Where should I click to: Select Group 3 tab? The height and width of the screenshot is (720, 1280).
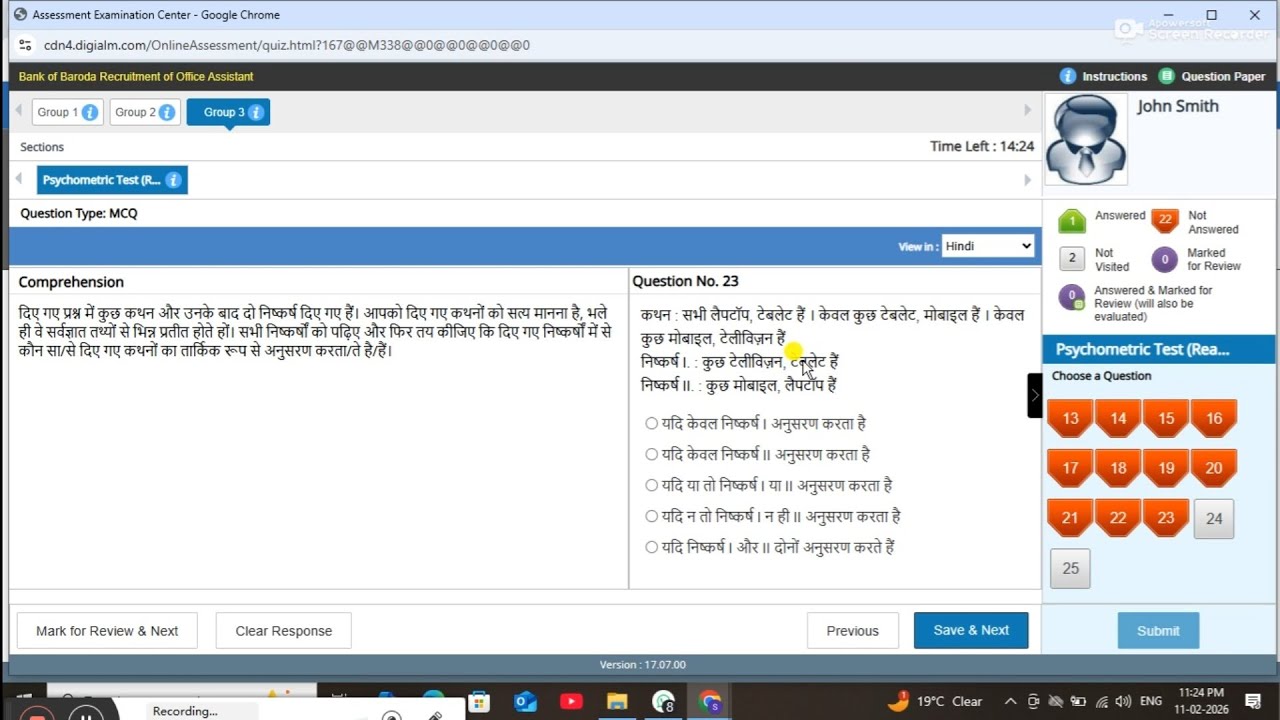tap(228, 112)
